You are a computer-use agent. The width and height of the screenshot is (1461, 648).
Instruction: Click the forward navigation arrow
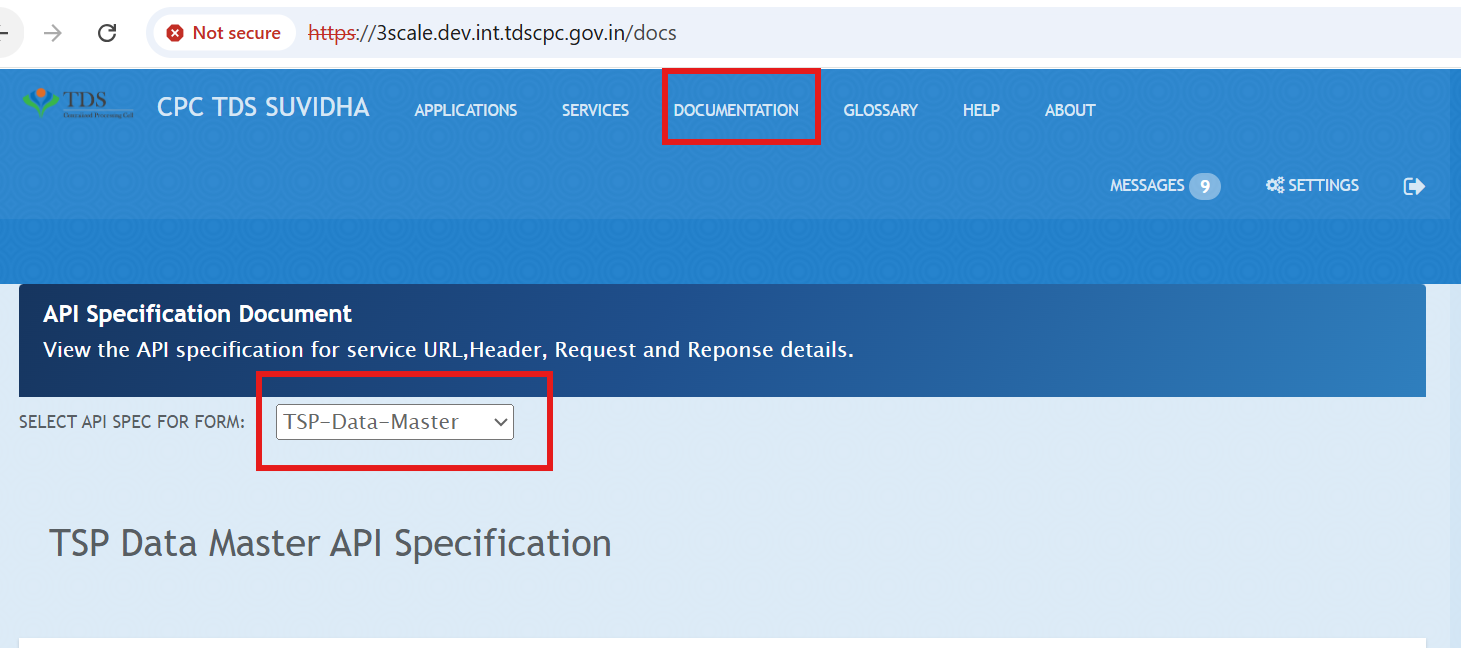click(52, 32)
